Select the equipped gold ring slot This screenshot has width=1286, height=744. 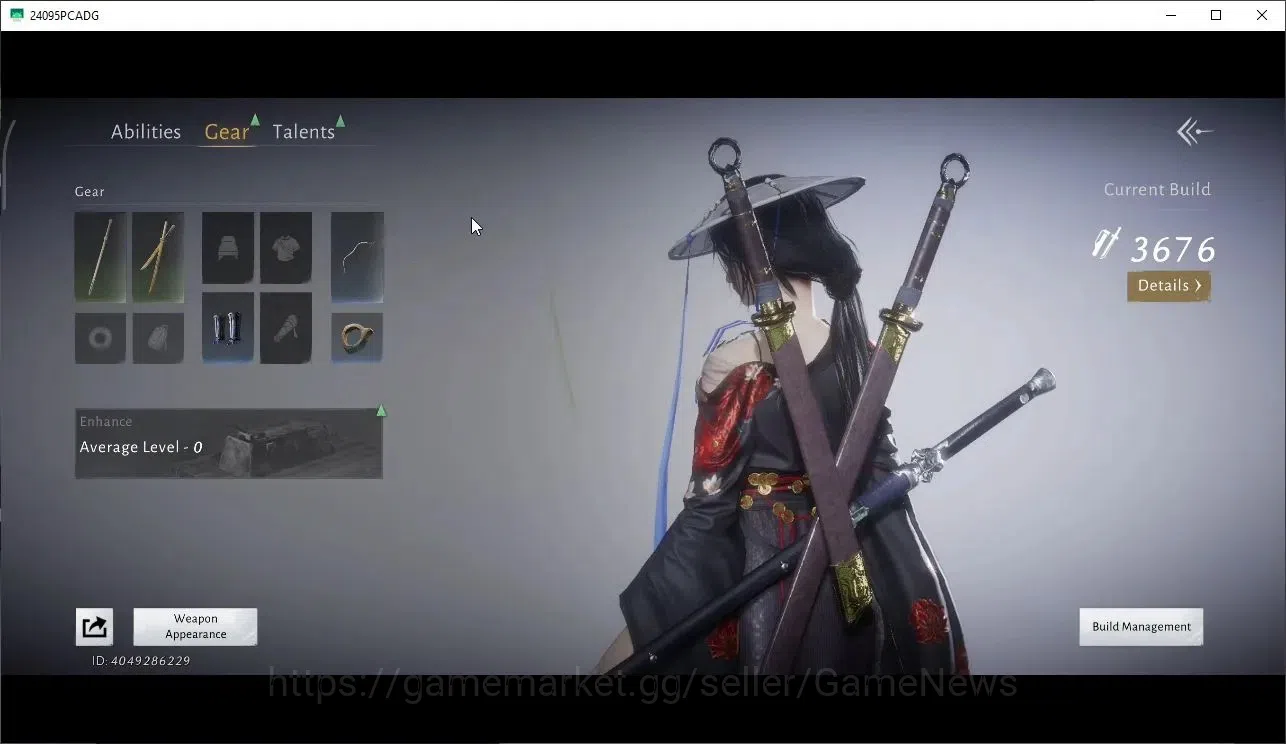tap(357, 338)
